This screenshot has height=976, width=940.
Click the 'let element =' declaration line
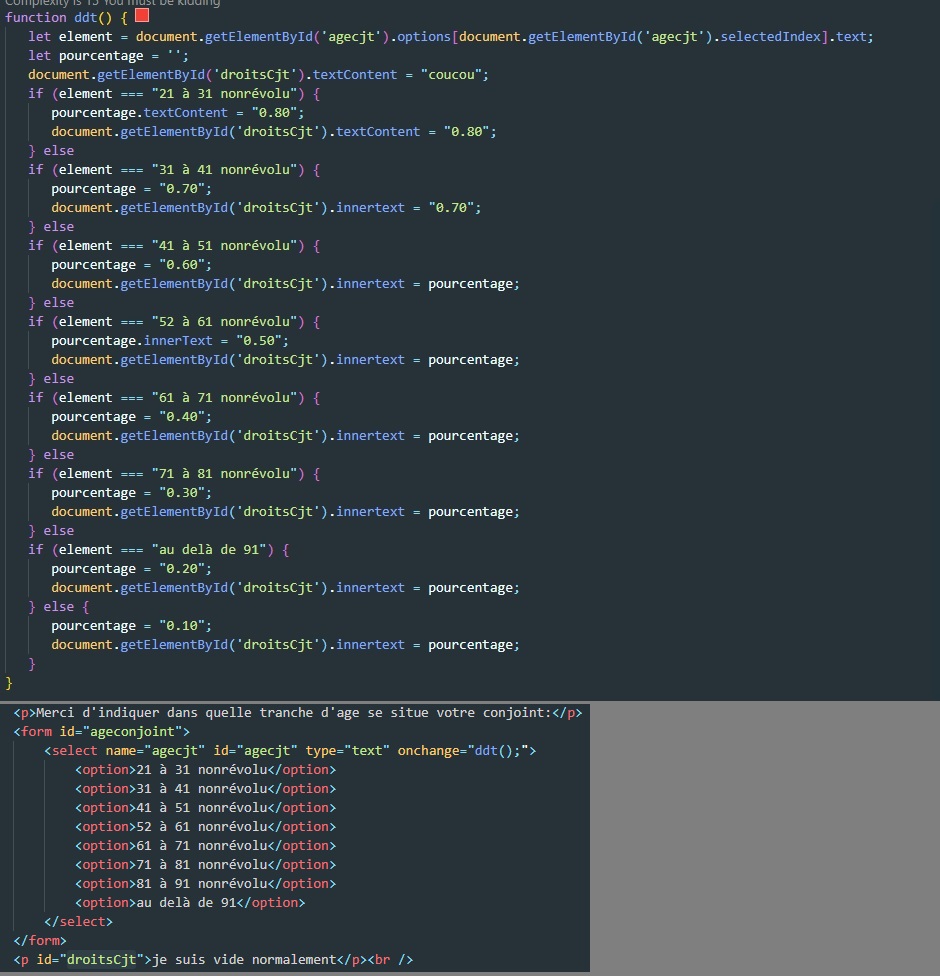tap(451, 37)
